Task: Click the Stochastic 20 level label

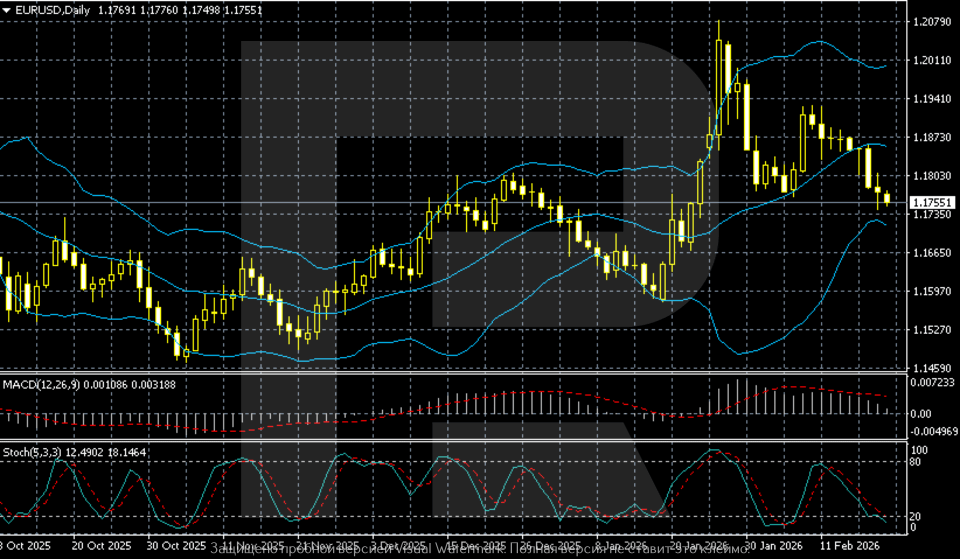Action: tap(914, 515)
